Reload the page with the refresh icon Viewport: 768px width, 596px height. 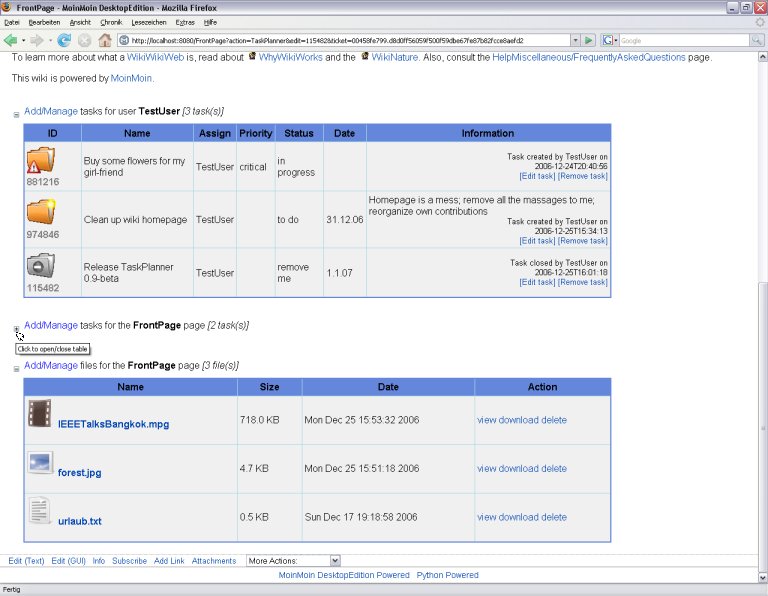coord(64,41)
